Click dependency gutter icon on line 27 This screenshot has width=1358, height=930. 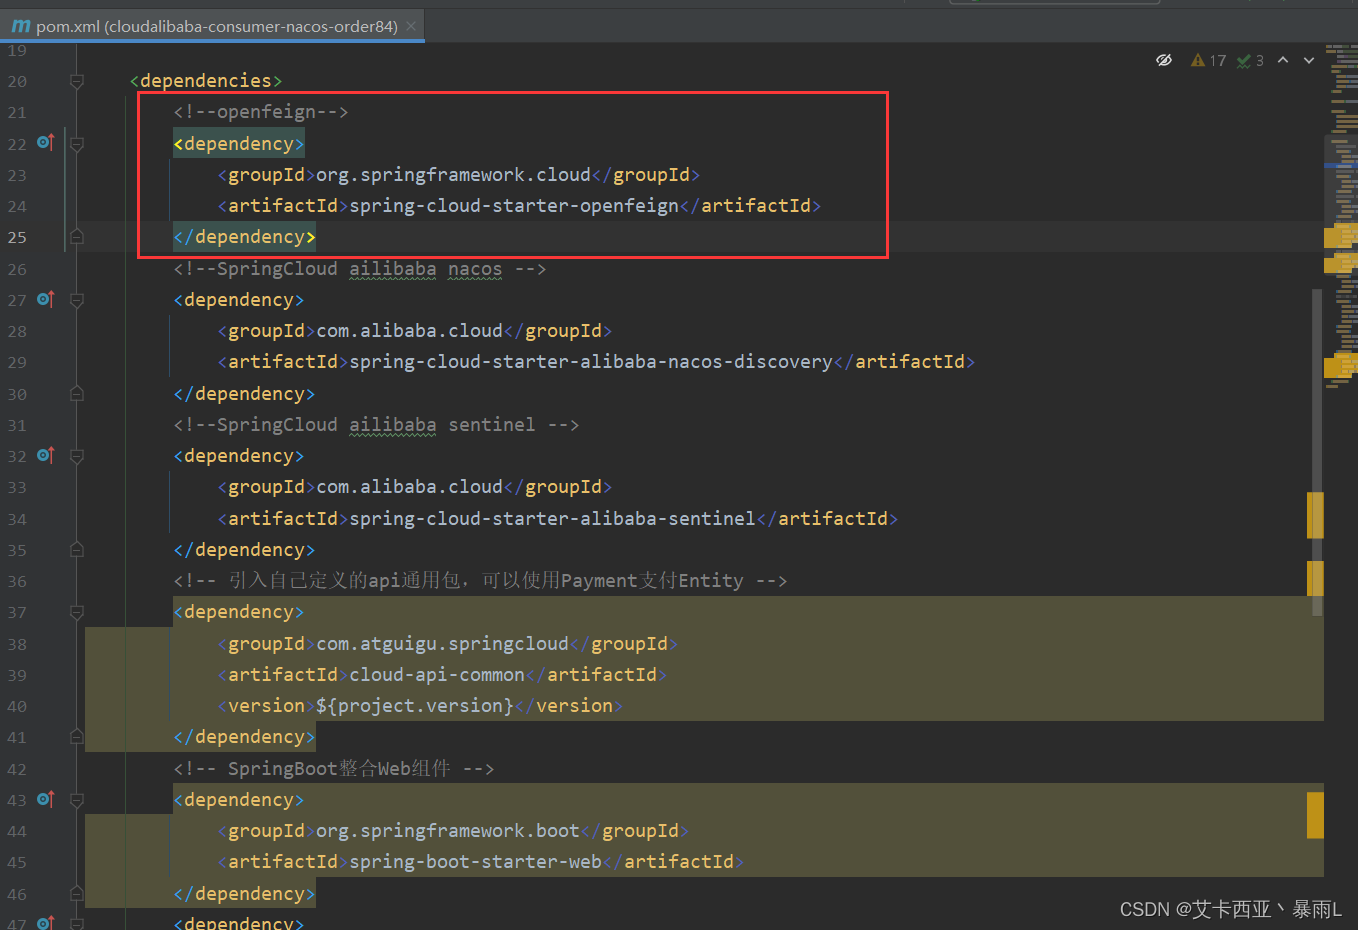point(45,299)
